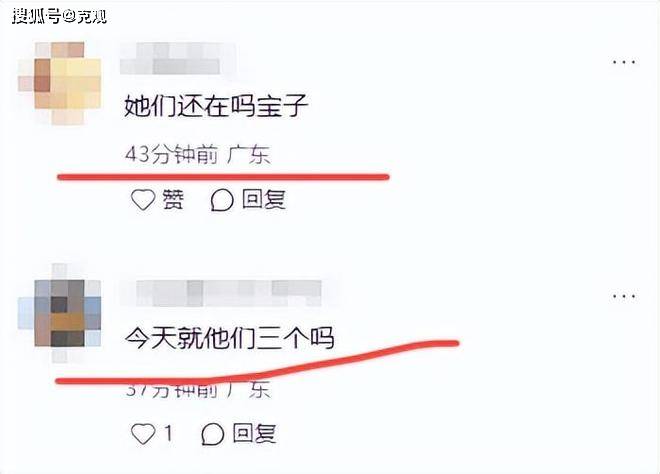
Task: Click the 43分钟前 广东 timestamp
Action: 197,155
